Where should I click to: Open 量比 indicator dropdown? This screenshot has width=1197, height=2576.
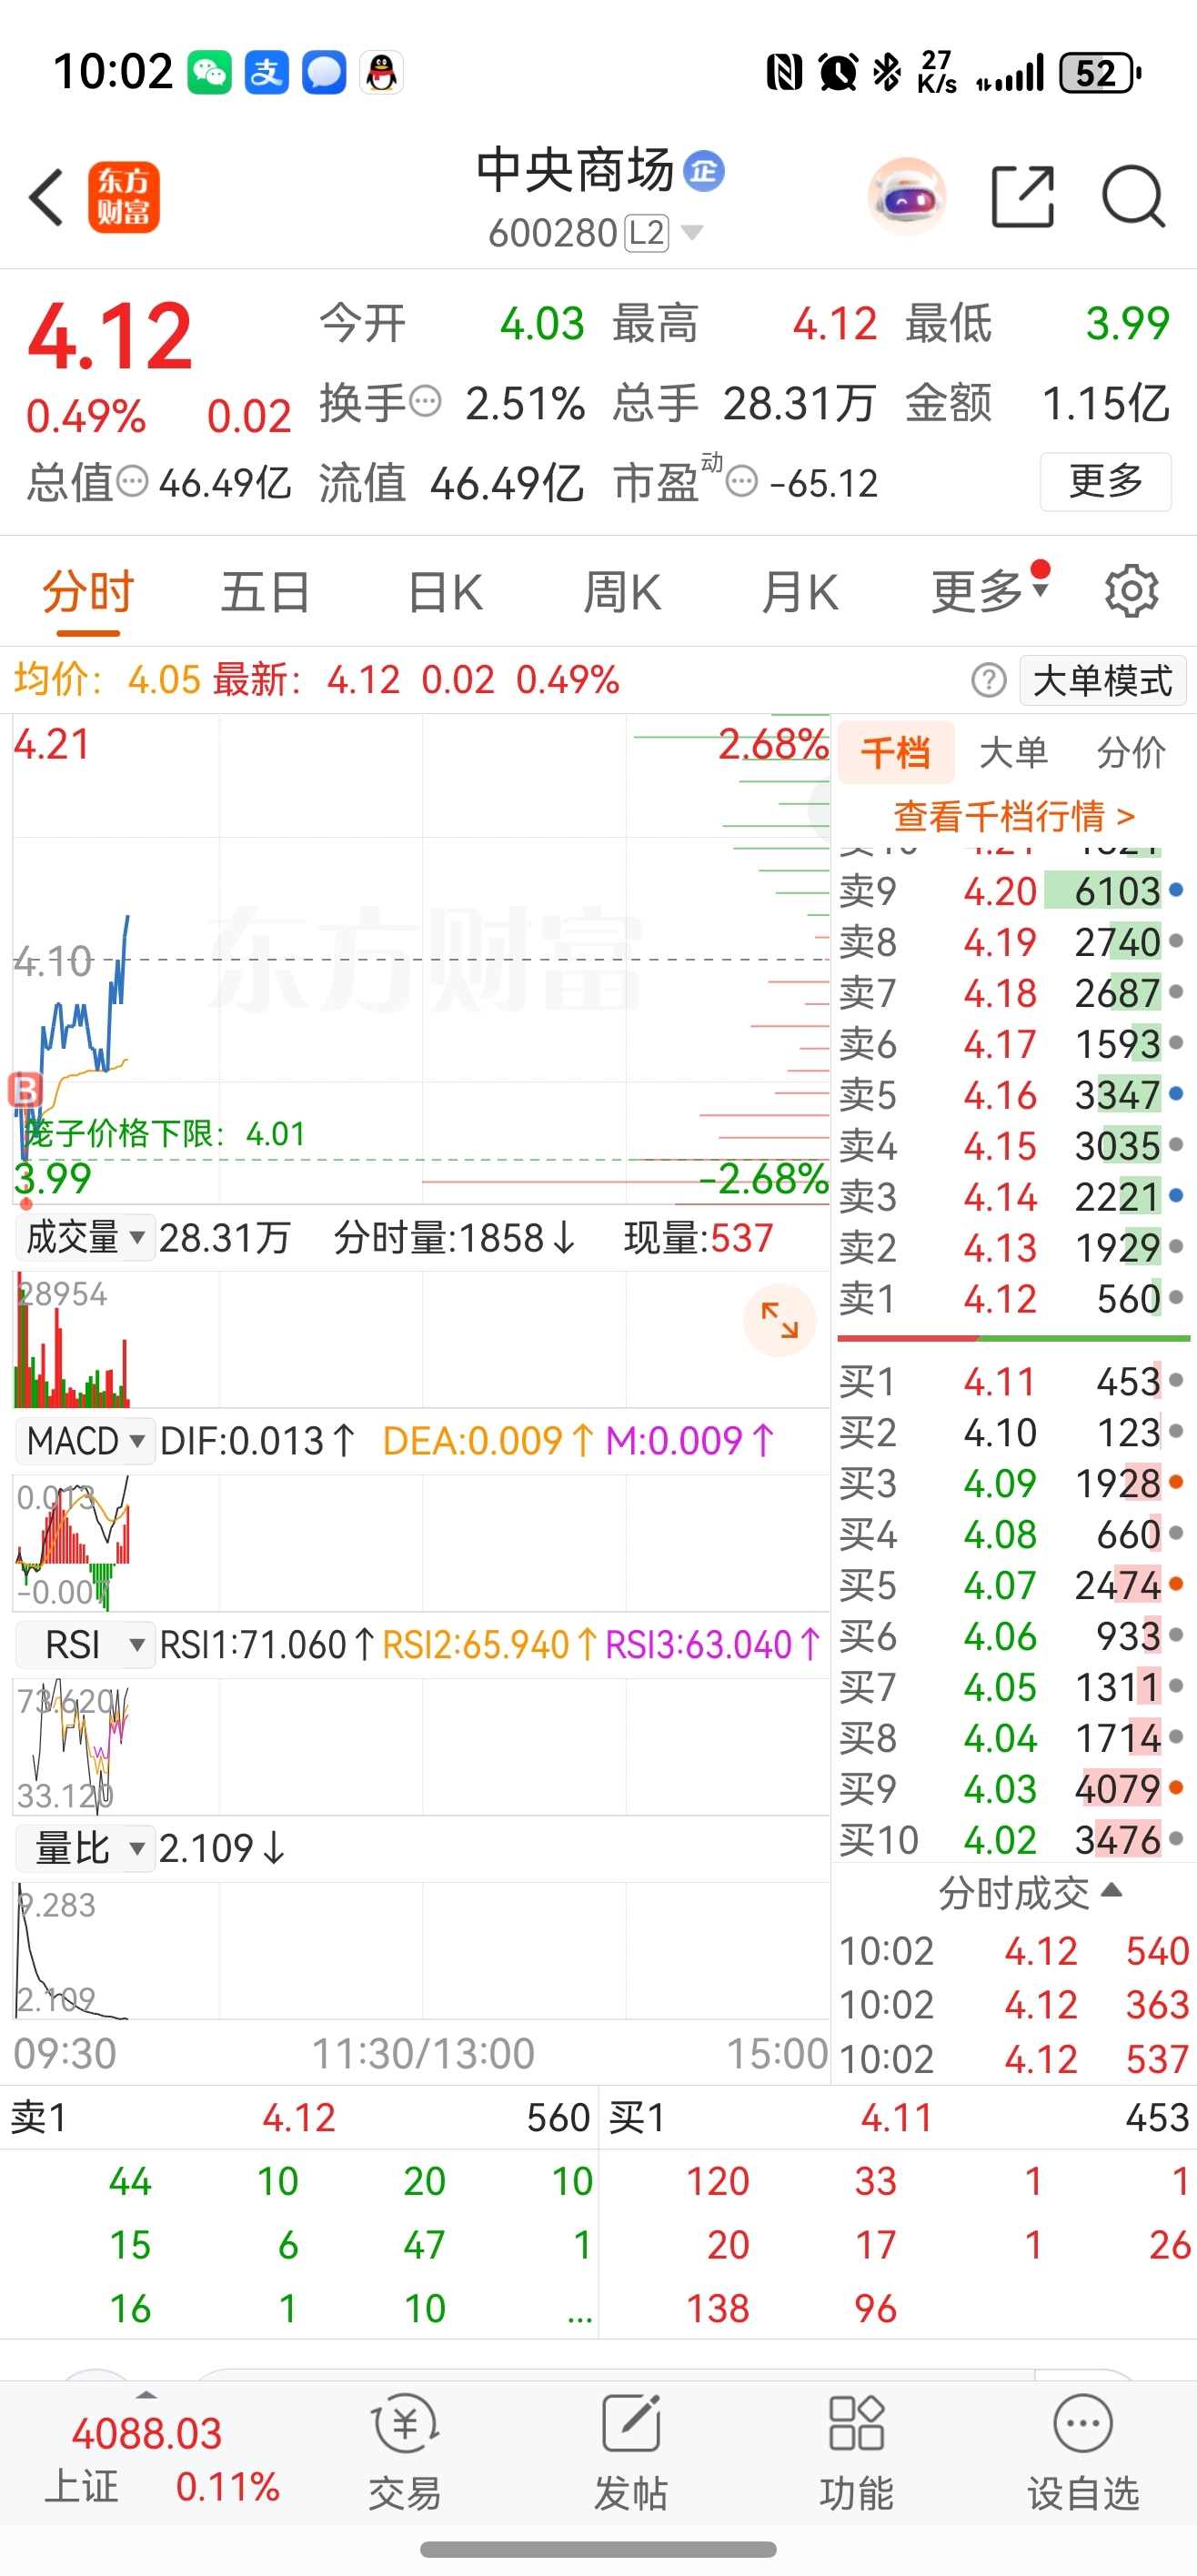pyautogui.click(x=85, y=1848)
